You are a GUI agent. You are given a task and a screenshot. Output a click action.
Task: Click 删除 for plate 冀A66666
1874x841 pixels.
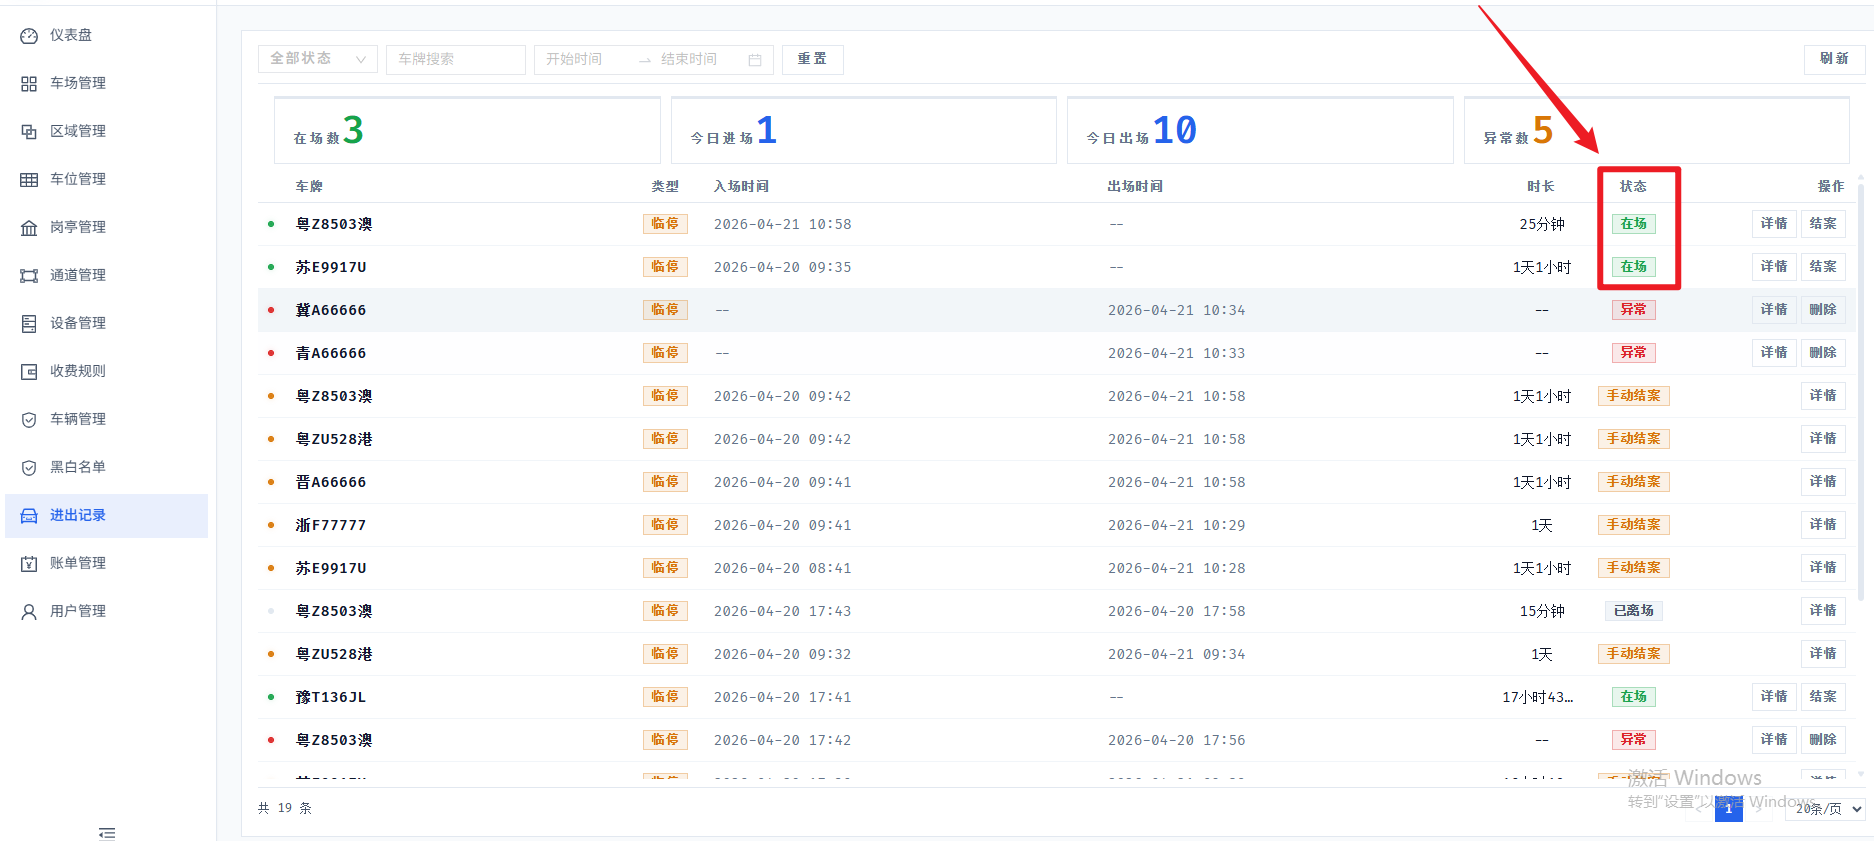pyautogui.click(x=1822, y=310)
